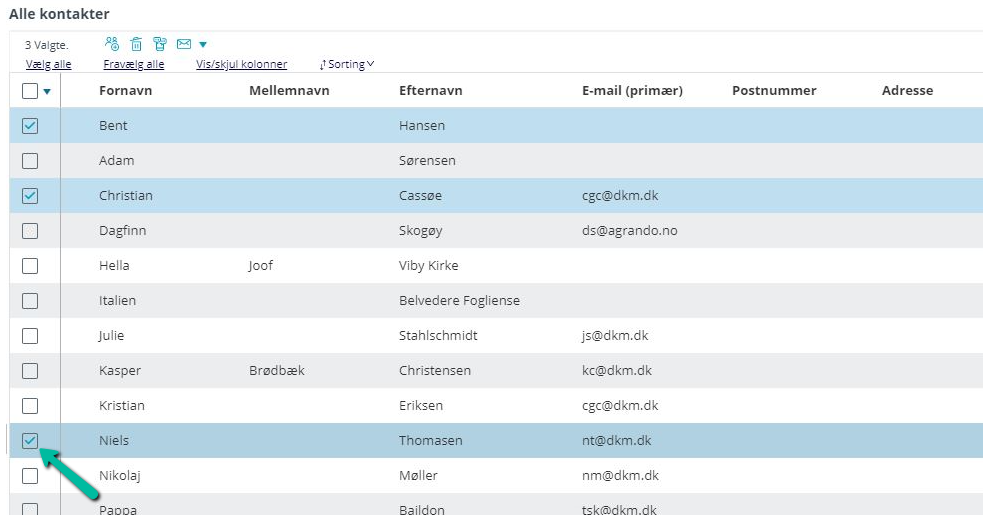Click the surname Belvedere Fogliense
The width and height of the screenshot is (983, 515).
pos(459,300)
